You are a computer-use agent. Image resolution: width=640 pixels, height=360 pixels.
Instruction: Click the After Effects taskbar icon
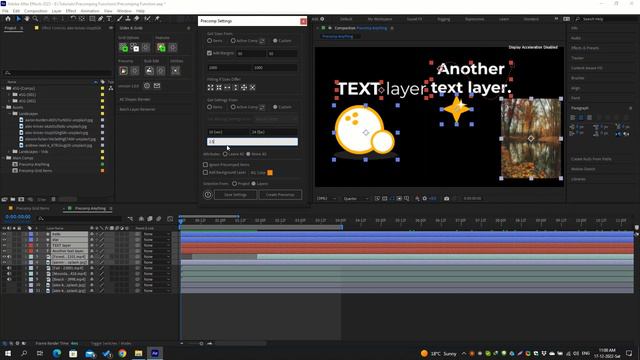pyautogui.click(x=155, y=353)
